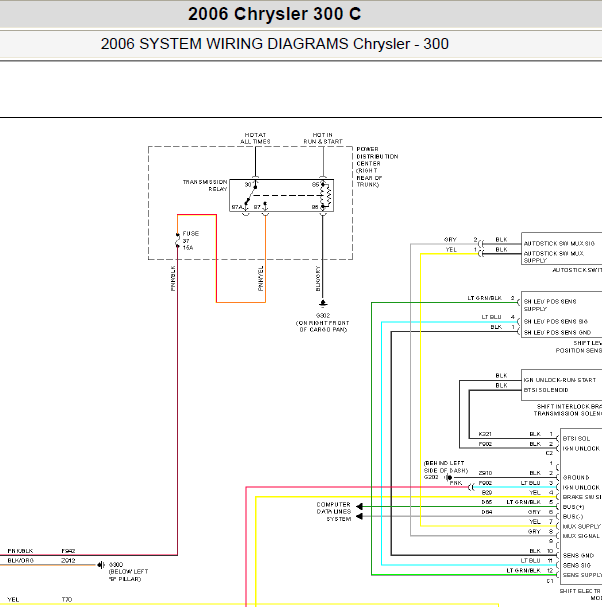Click the "SENS SUPPLY" pin label
602x607 pixels.
pos(582,575)
